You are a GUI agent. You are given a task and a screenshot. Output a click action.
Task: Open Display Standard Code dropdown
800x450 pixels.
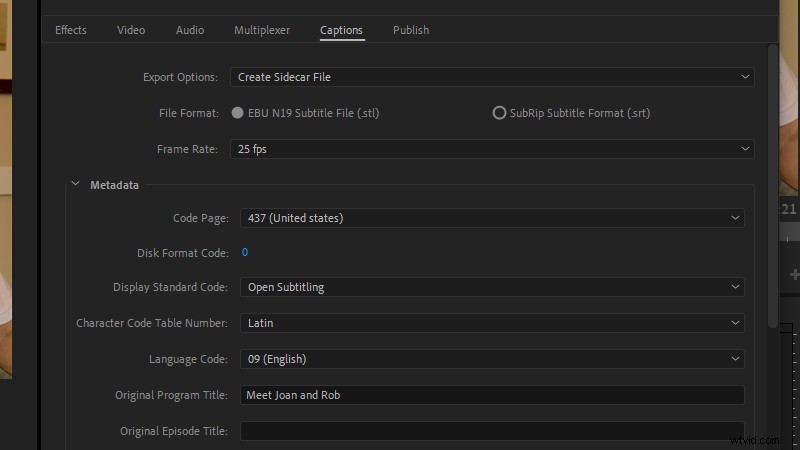[x=492, y=287]
